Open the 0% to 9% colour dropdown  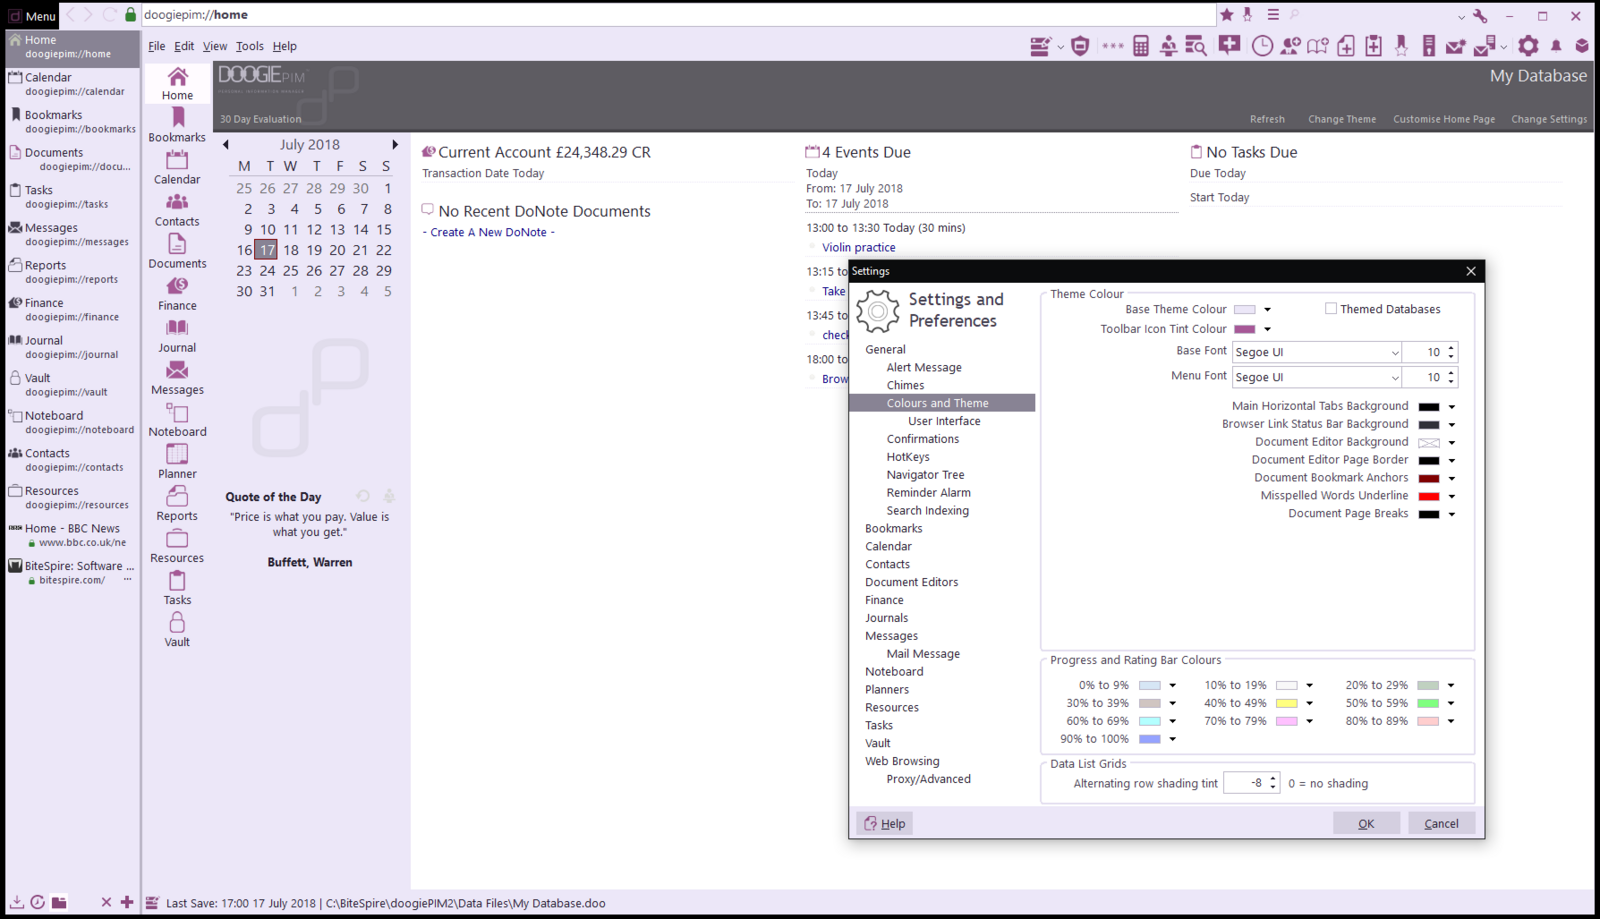coord(1172,686)
